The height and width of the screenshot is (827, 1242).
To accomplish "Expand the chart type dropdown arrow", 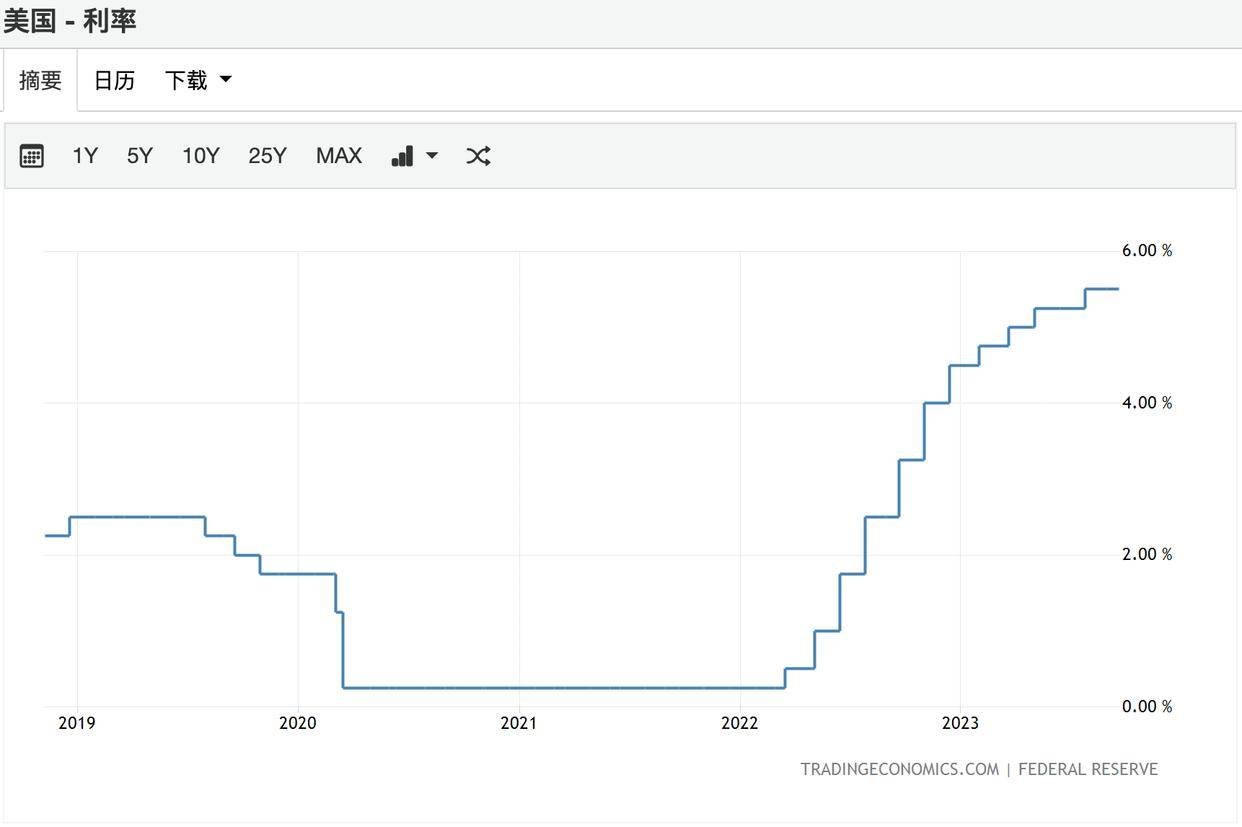I will point(432,156).
